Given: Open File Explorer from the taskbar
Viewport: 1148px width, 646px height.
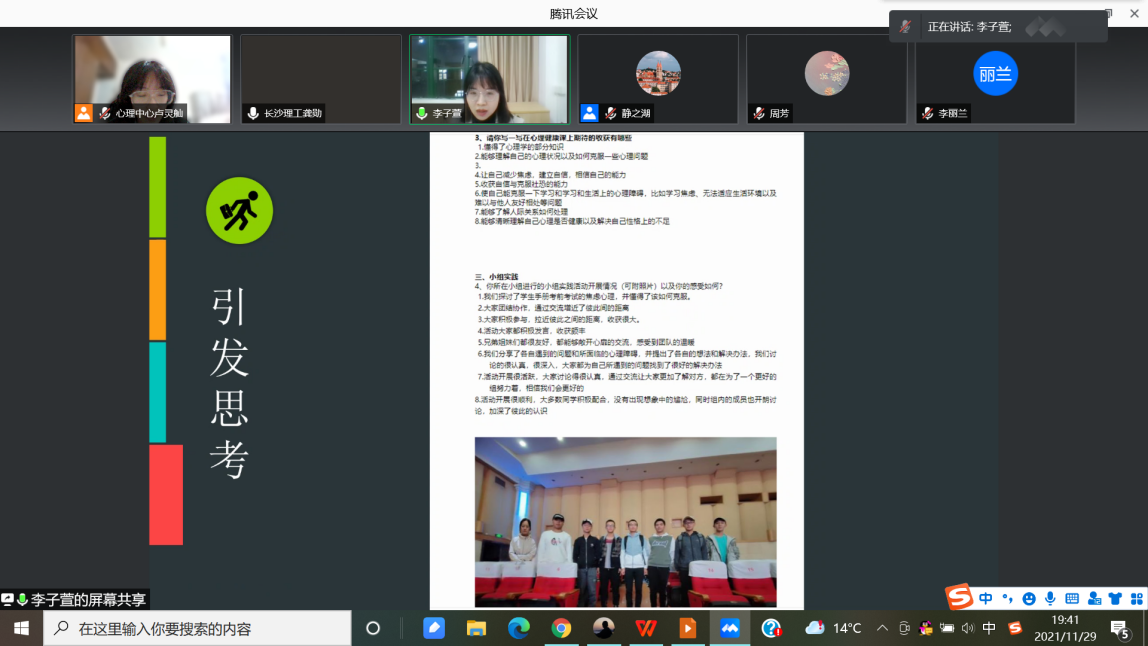Looking at the screenshot, I should (x=476, y=628).
